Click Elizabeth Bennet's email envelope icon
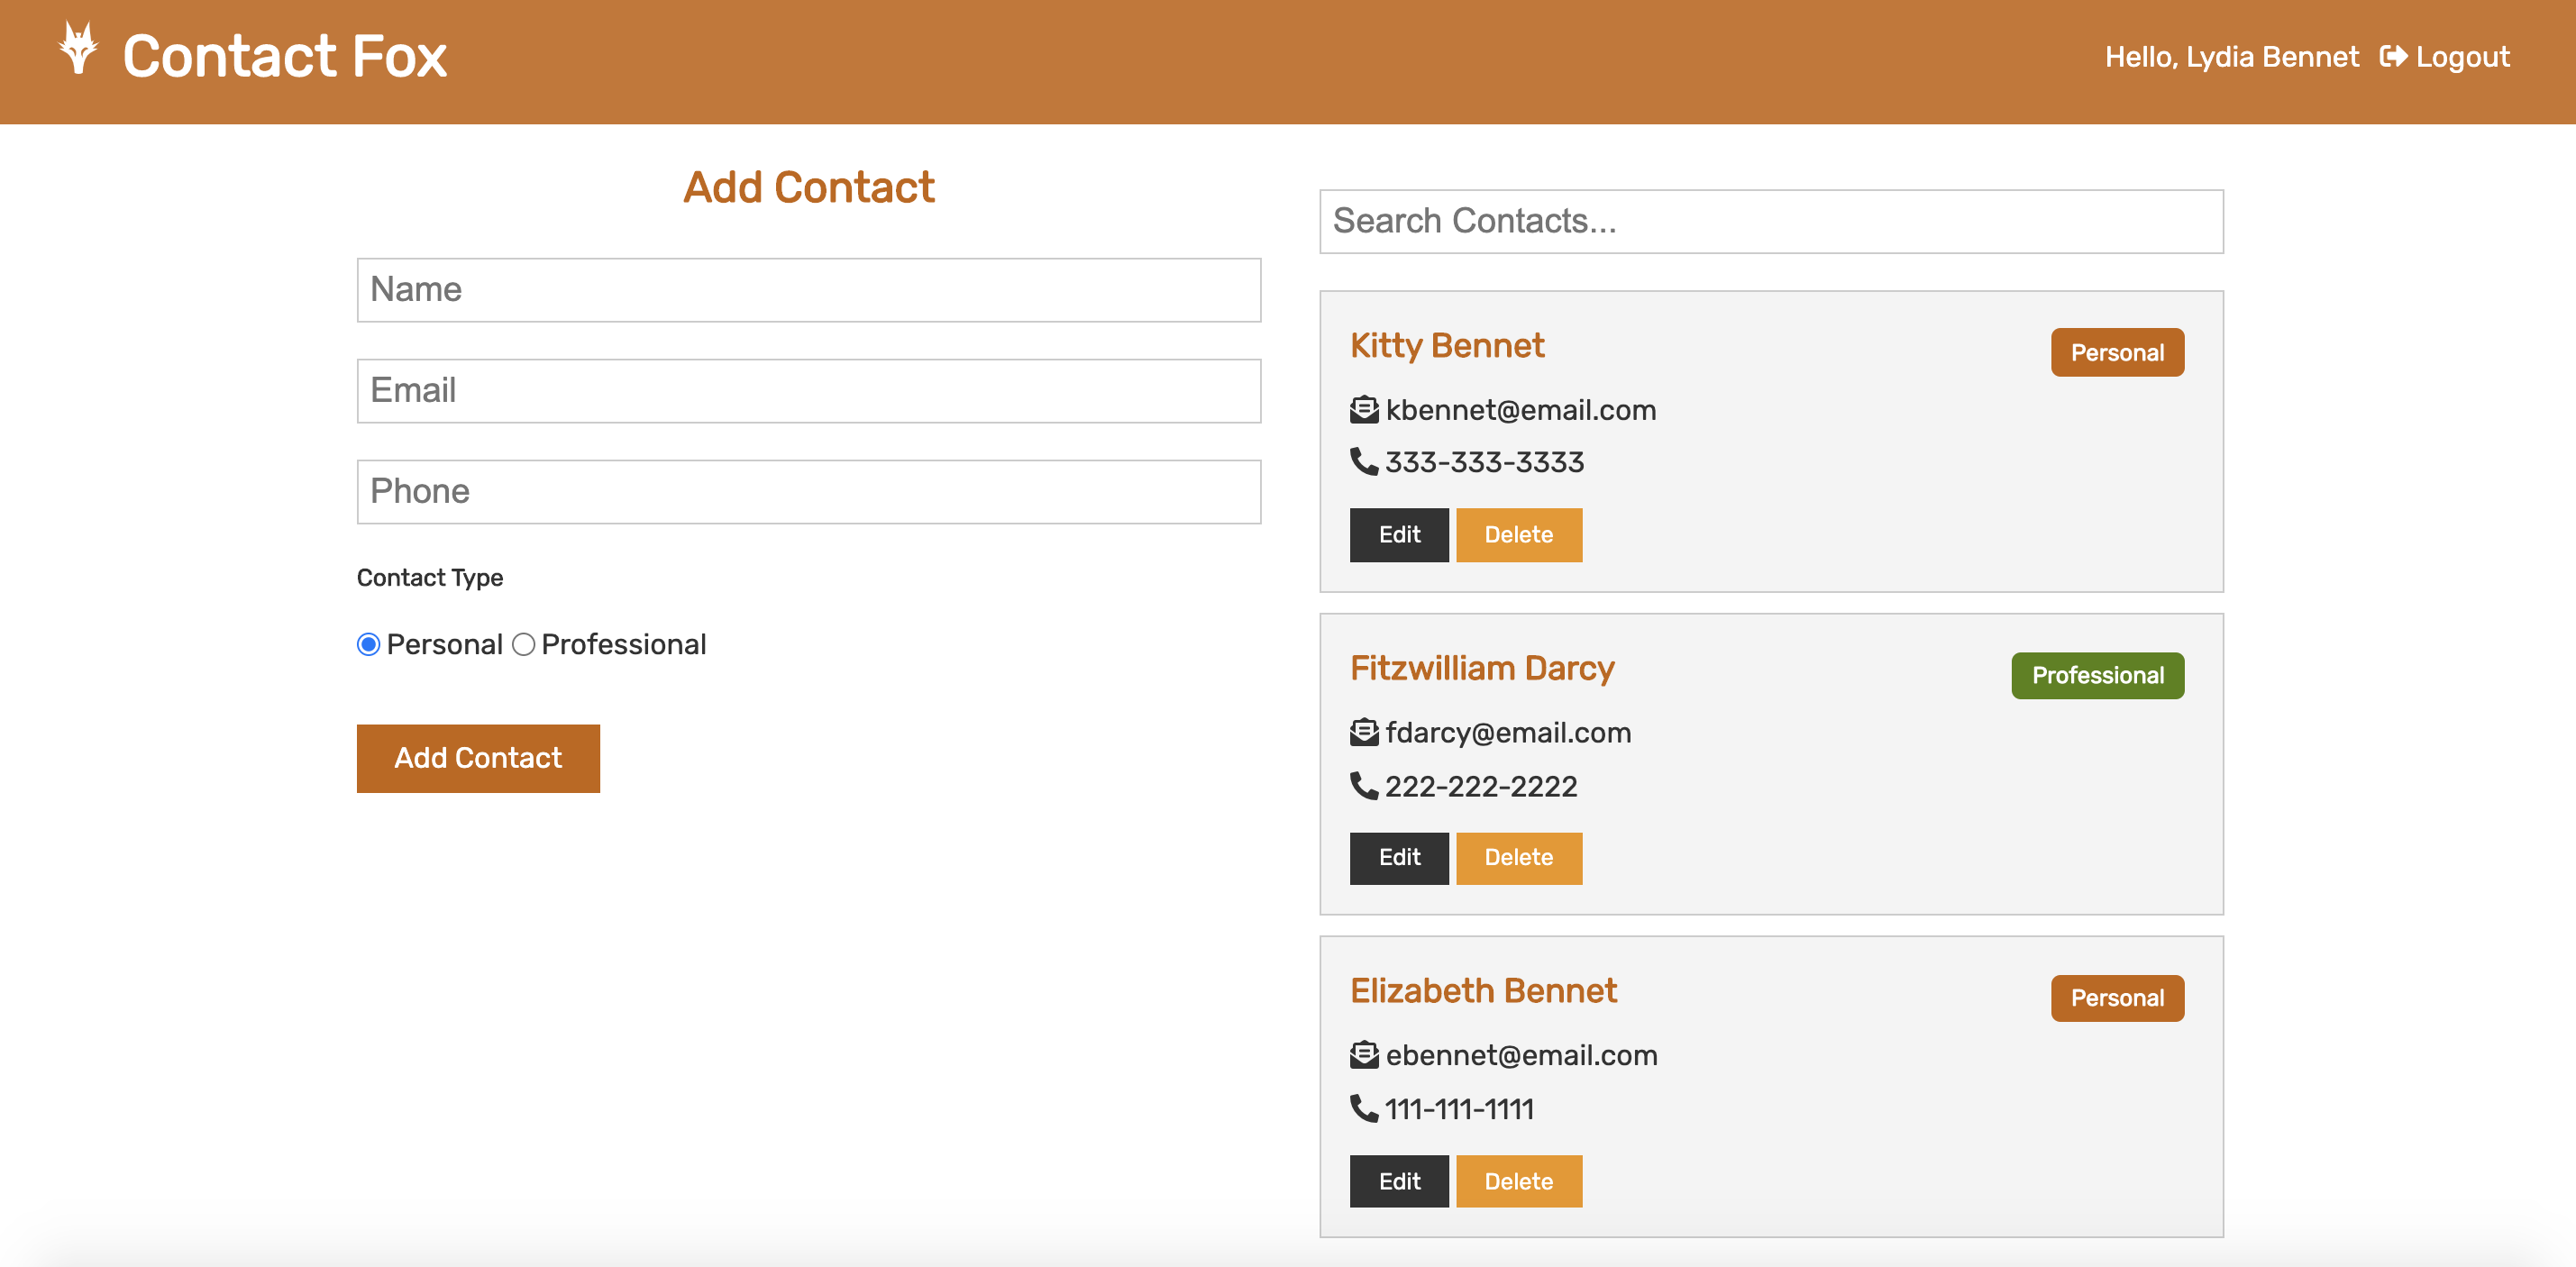Screen dimensions: 2576x1267 [1364, 1055]
